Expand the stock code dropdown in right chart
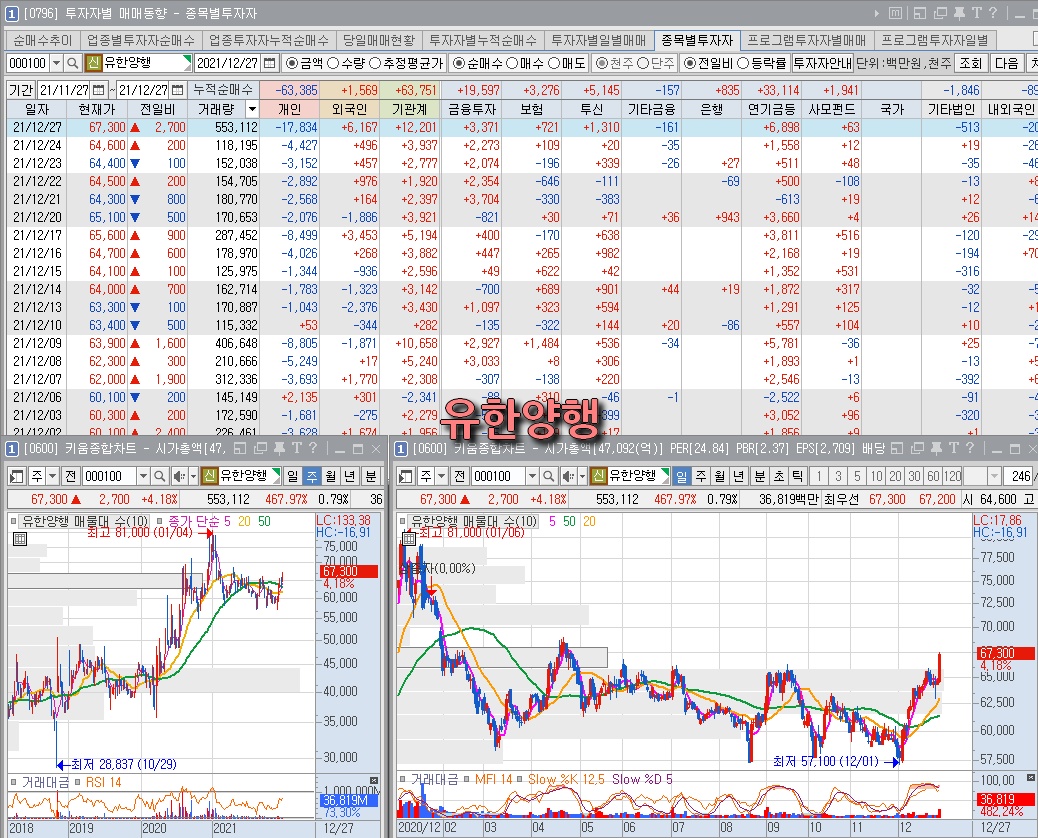Screen dimensions: 1038x838 point(532,476)
